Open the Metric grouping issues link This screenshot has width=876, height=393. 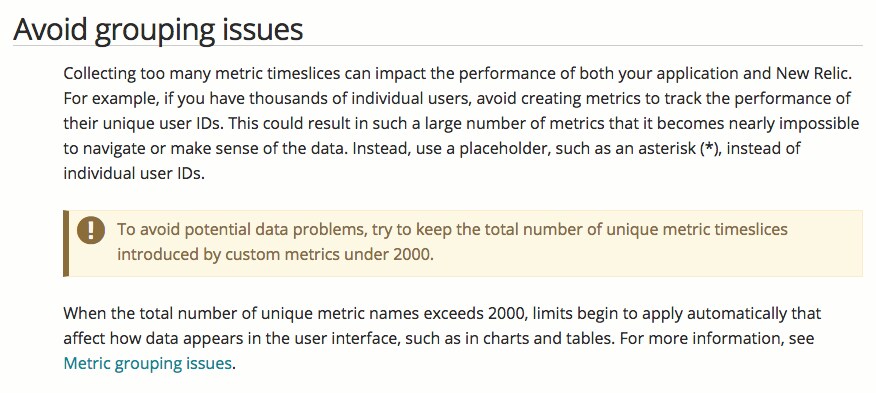[147, 363]
